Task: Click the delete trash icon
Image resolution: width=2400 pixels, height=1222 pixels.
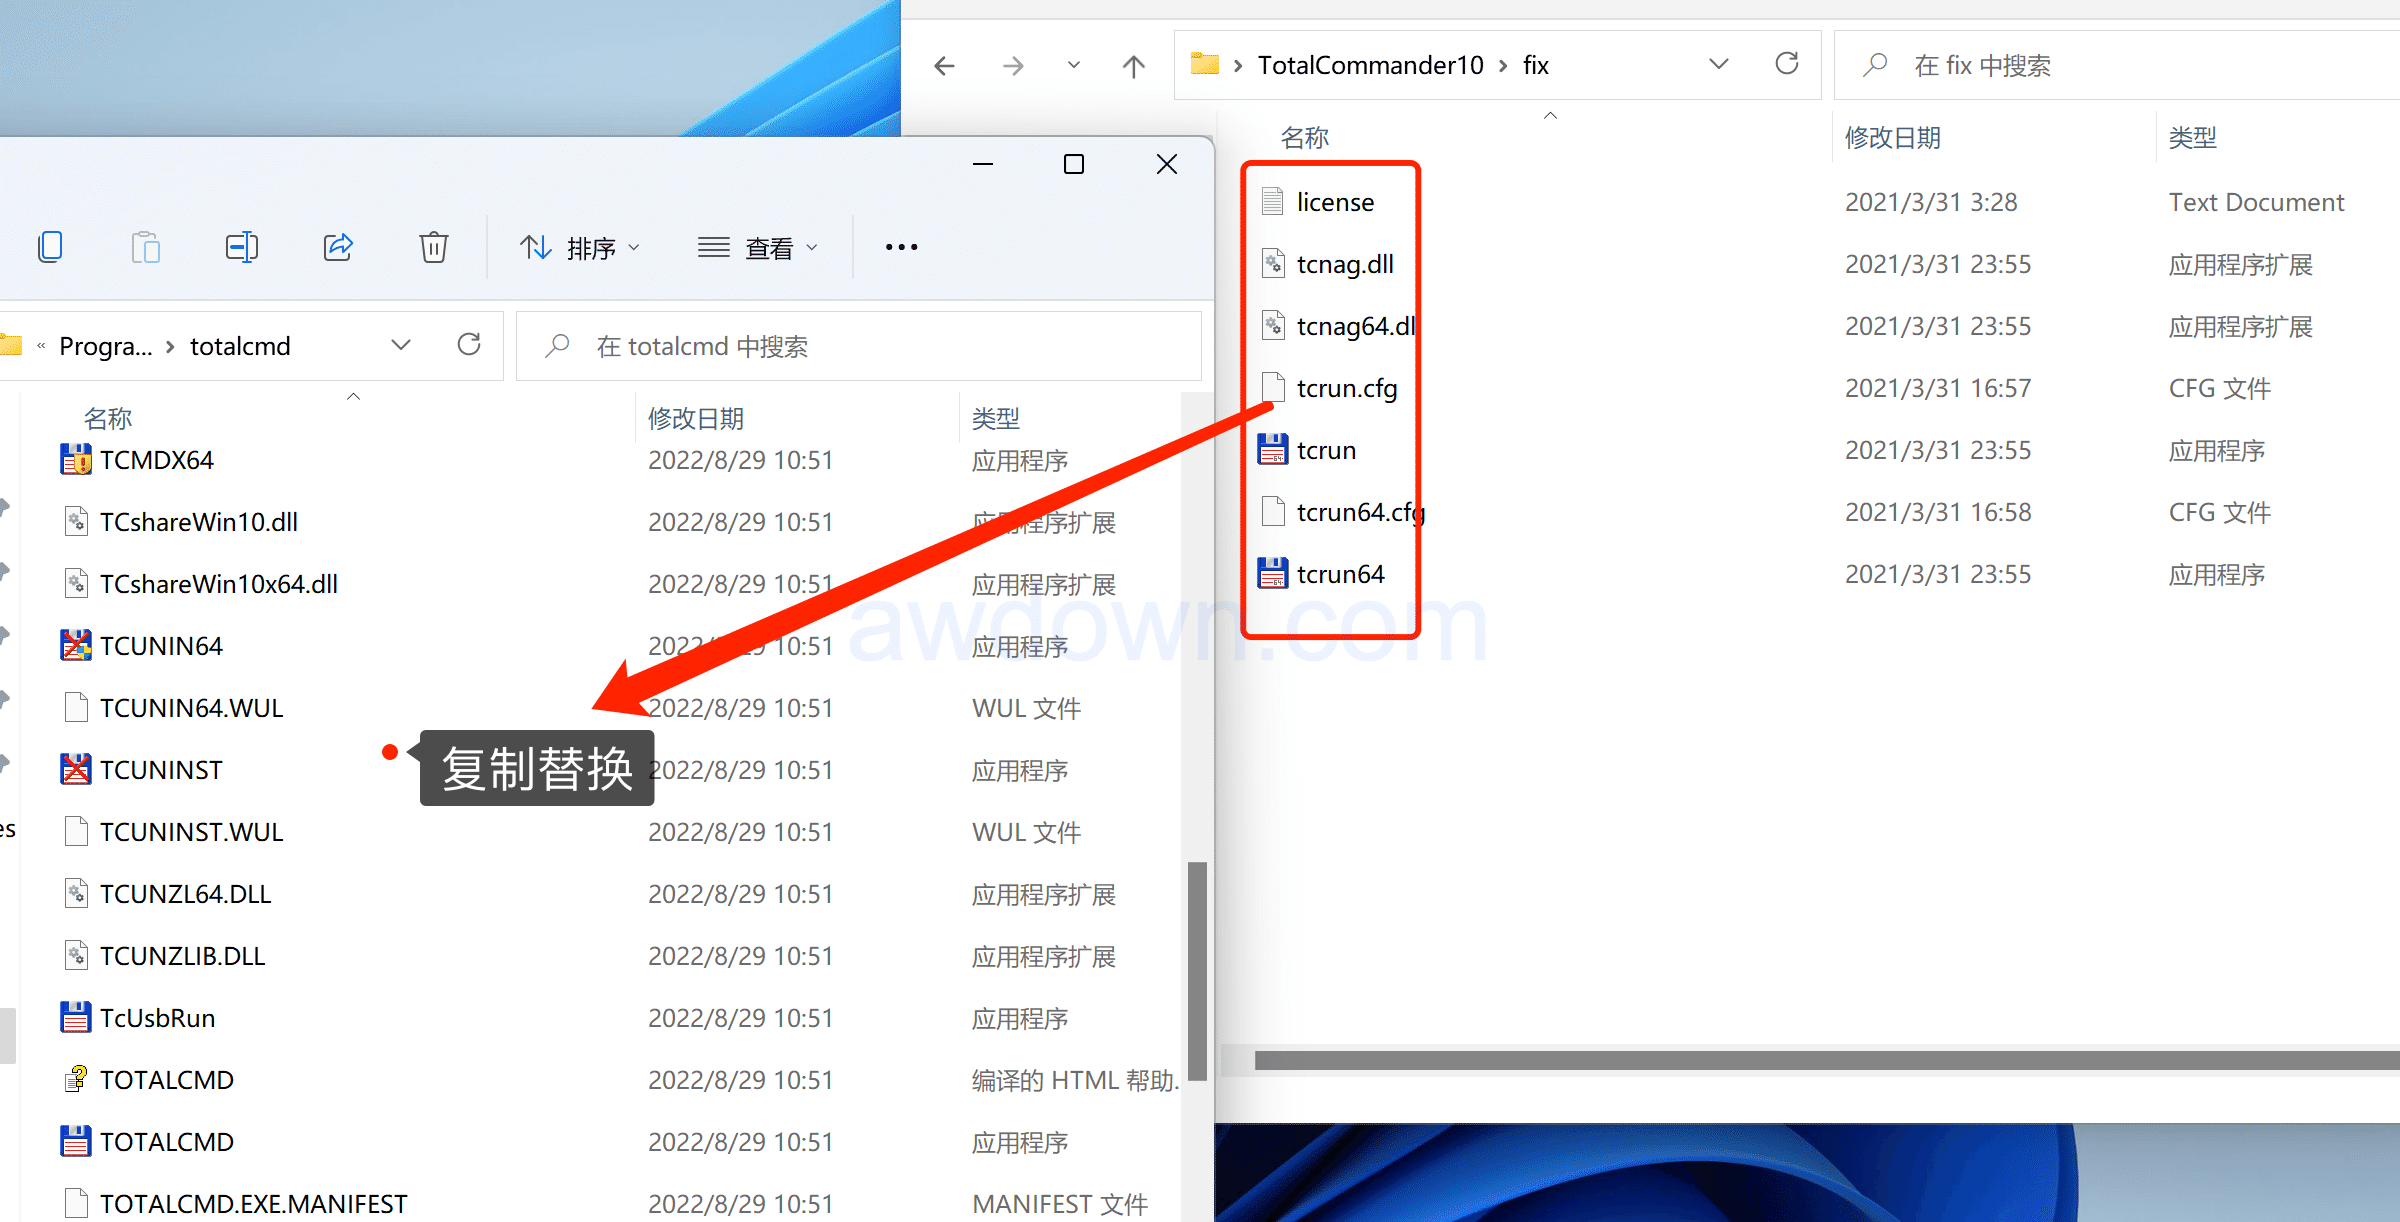Action: pos(433,247)
